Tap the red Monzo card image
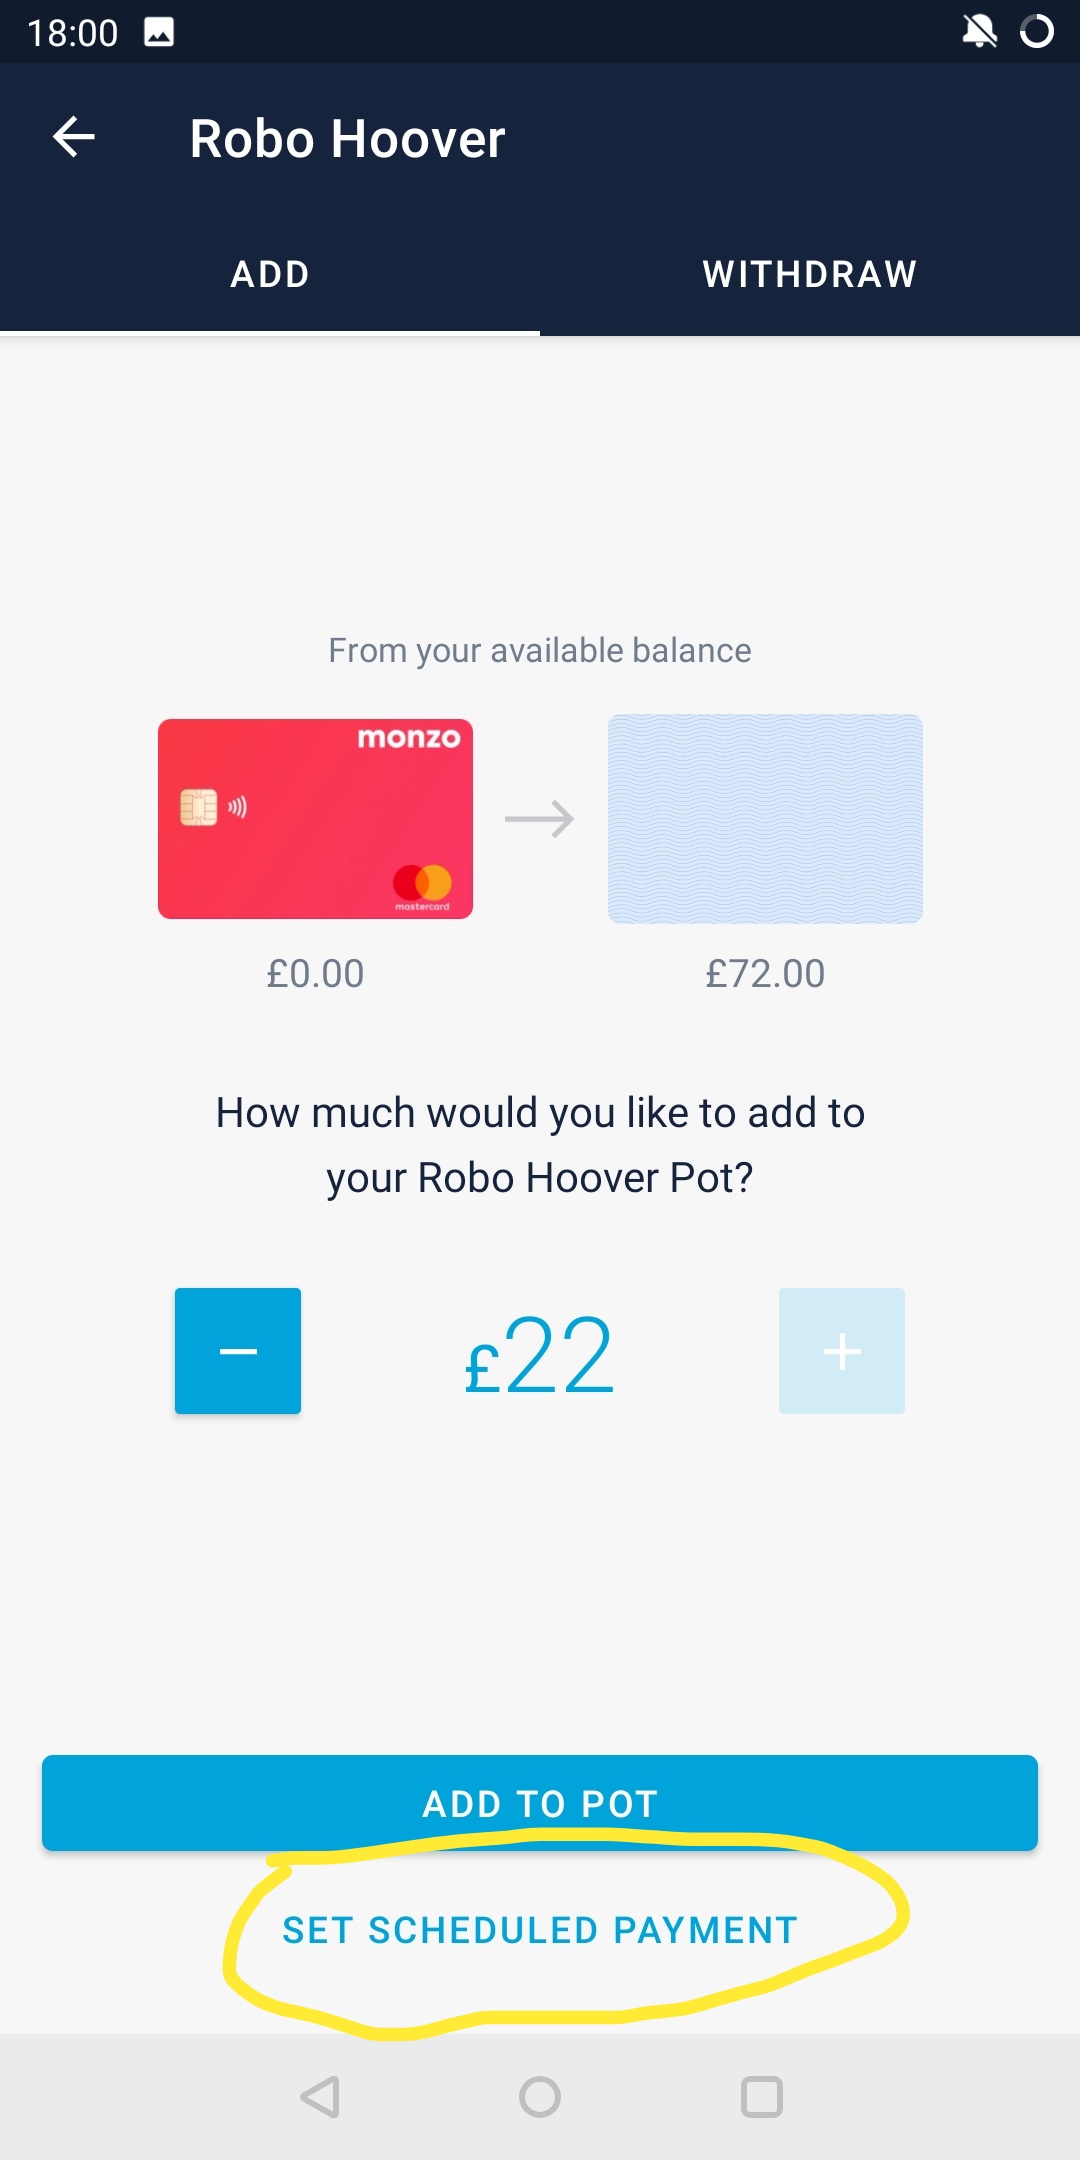Image resolution: width=1080 pixels, height=2160 pixels. pos(315,819)
